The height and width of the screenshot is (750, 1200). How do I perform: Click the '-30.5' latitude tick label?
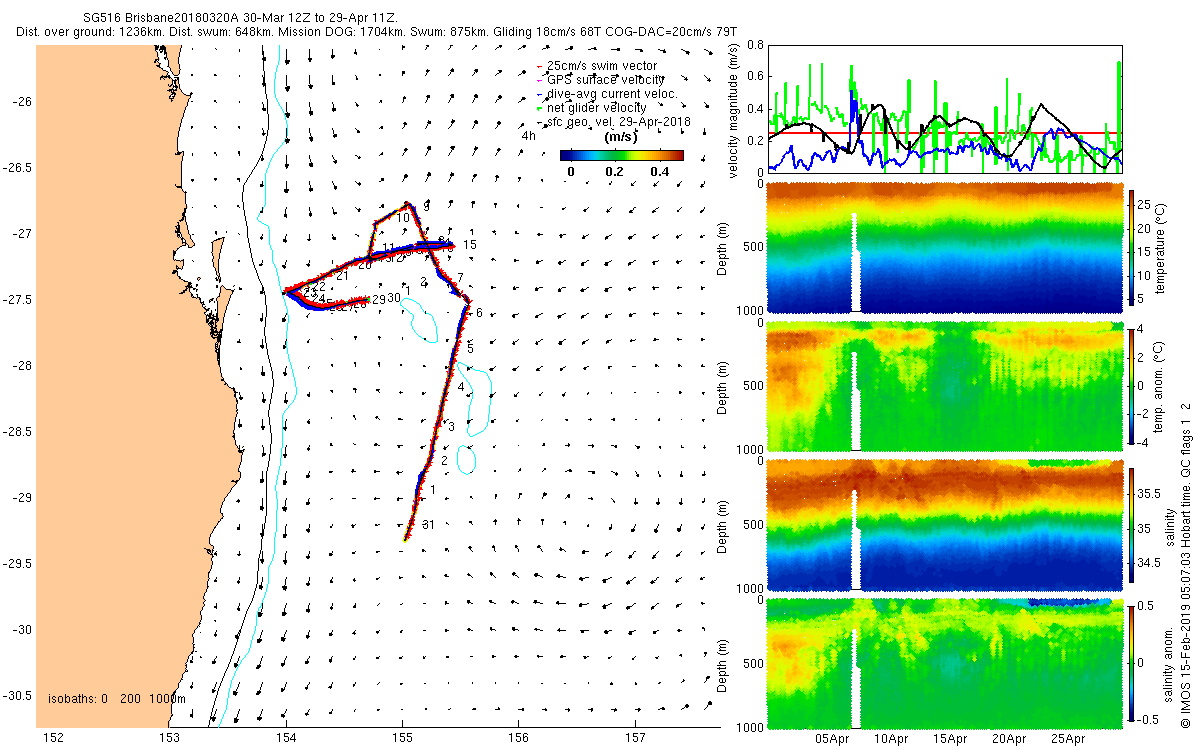pyautogui.click(x=19, y=696)
